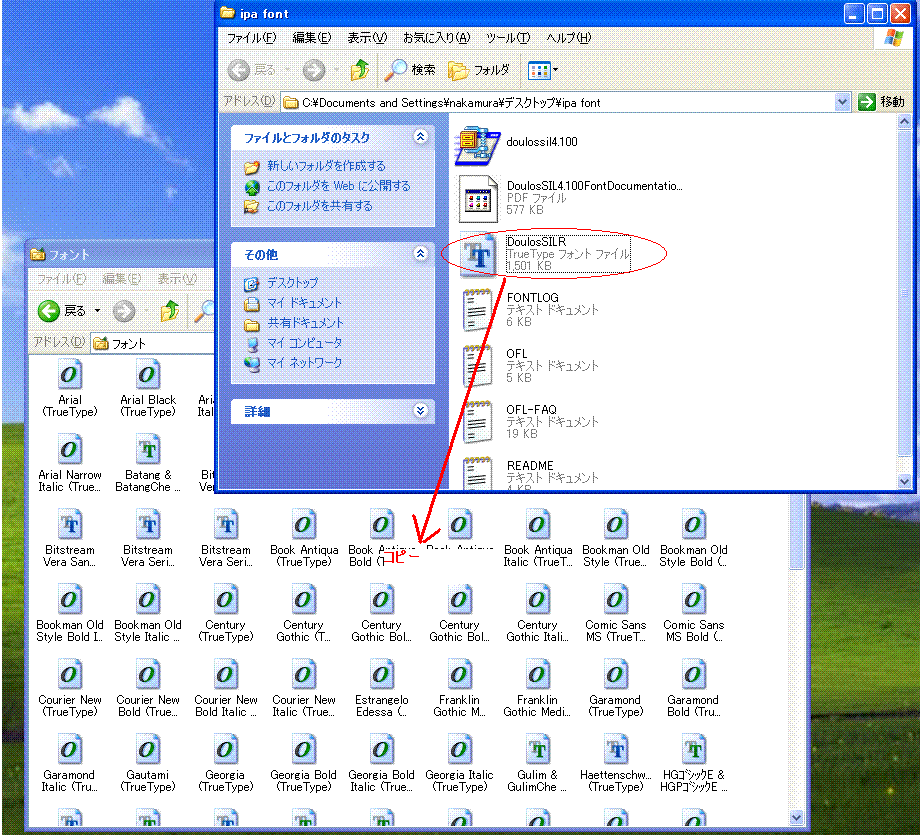Select the doulossil4.100 zip archive icon
Viewport: 922px width, 836px height.
pos(477,144)
